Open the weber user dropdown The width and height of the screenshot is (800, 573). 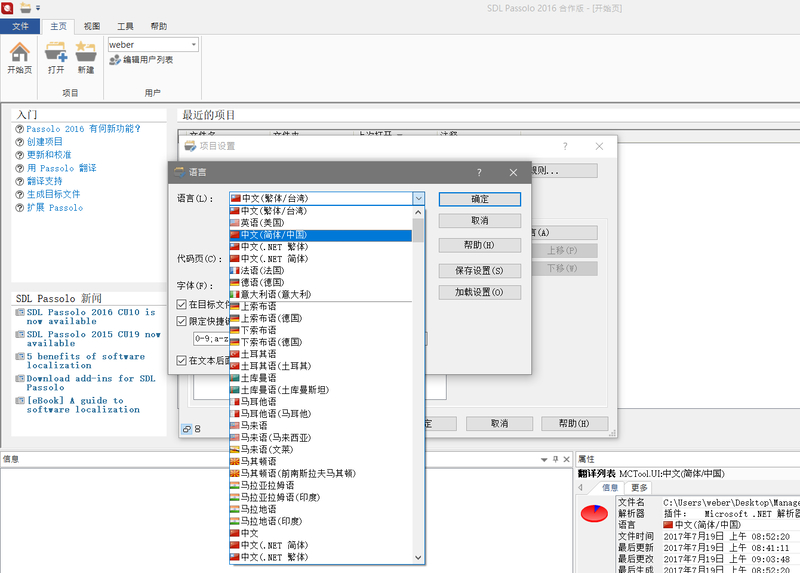193,44
